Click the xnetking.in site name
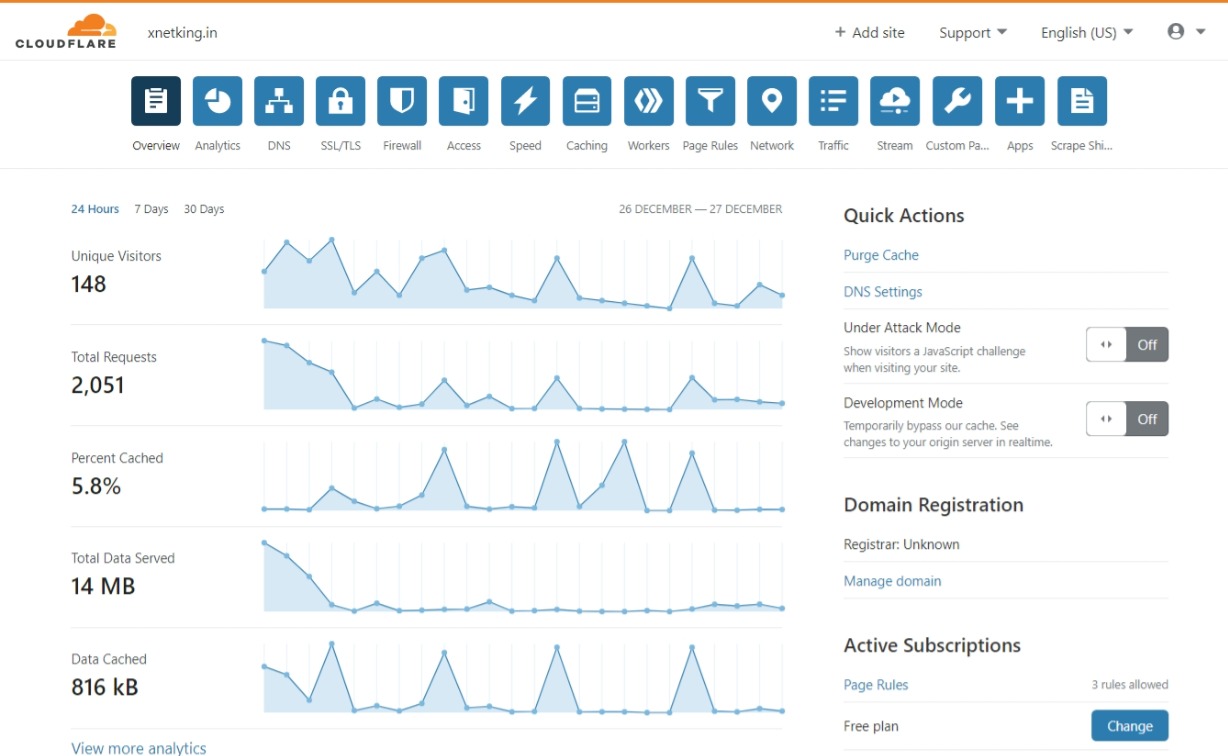The height and width of the screenshot is (756, 1228). coord(182,32)
